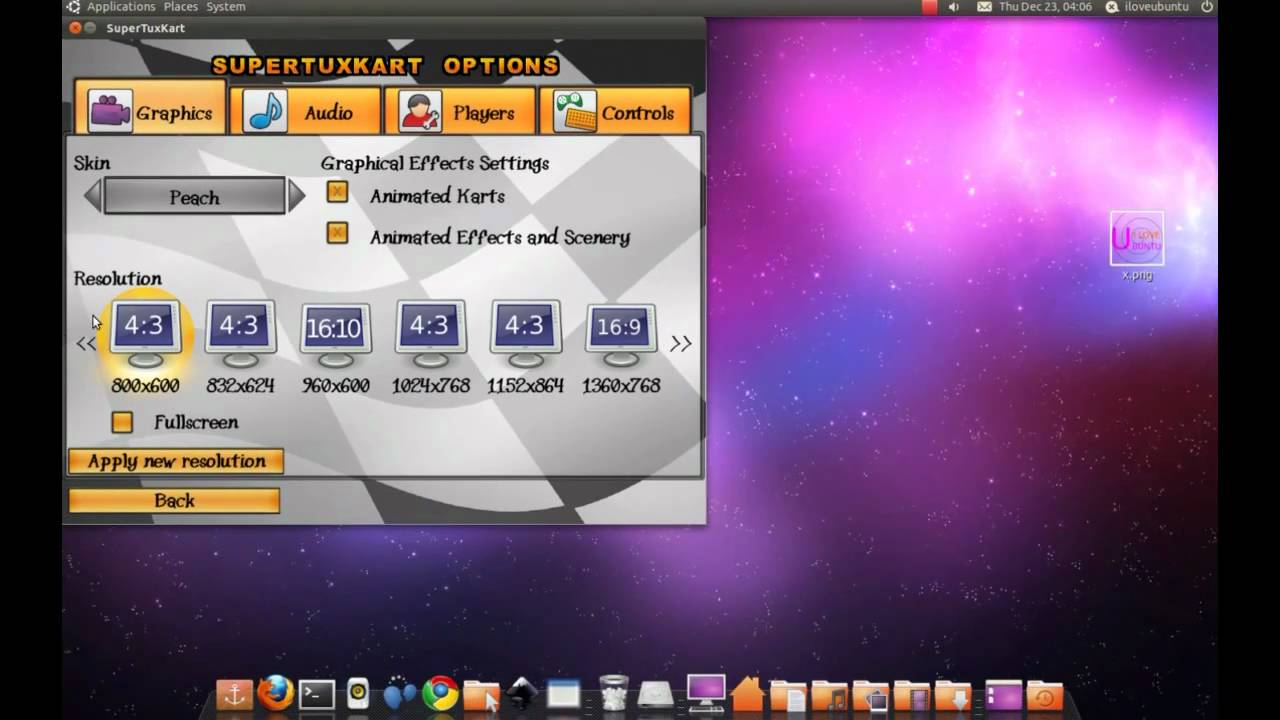Choose the 1152x864 resolution monitor icon
The image size is (1280, 720).
tap(525, 334)
